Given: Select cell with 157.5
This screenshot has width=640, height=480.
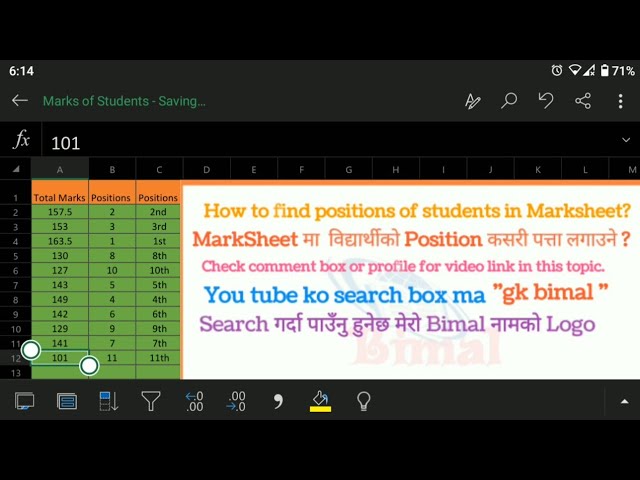Looking at the screenshot, I should [60, 212].
